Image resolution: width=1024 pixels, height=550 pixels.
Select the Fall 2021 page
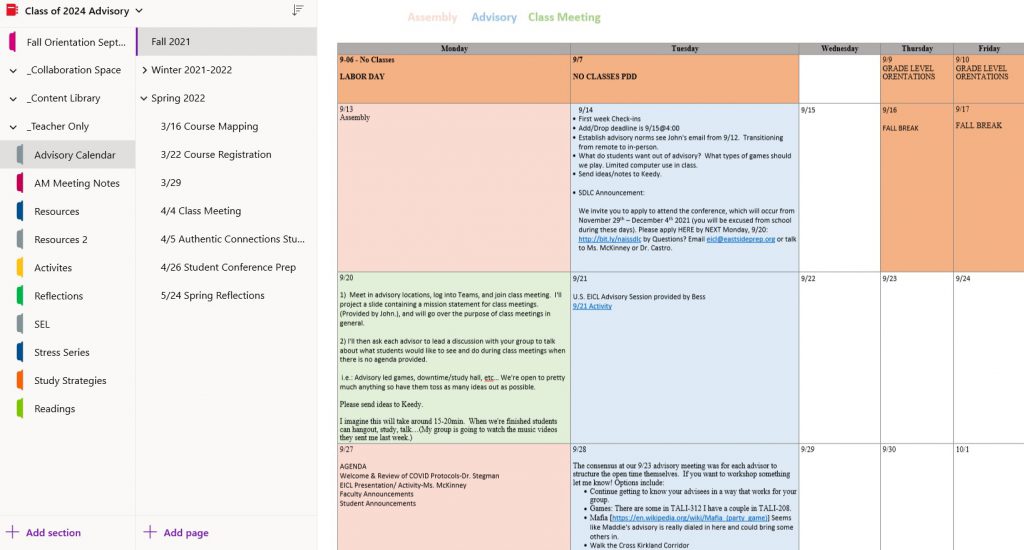[227, 42]
